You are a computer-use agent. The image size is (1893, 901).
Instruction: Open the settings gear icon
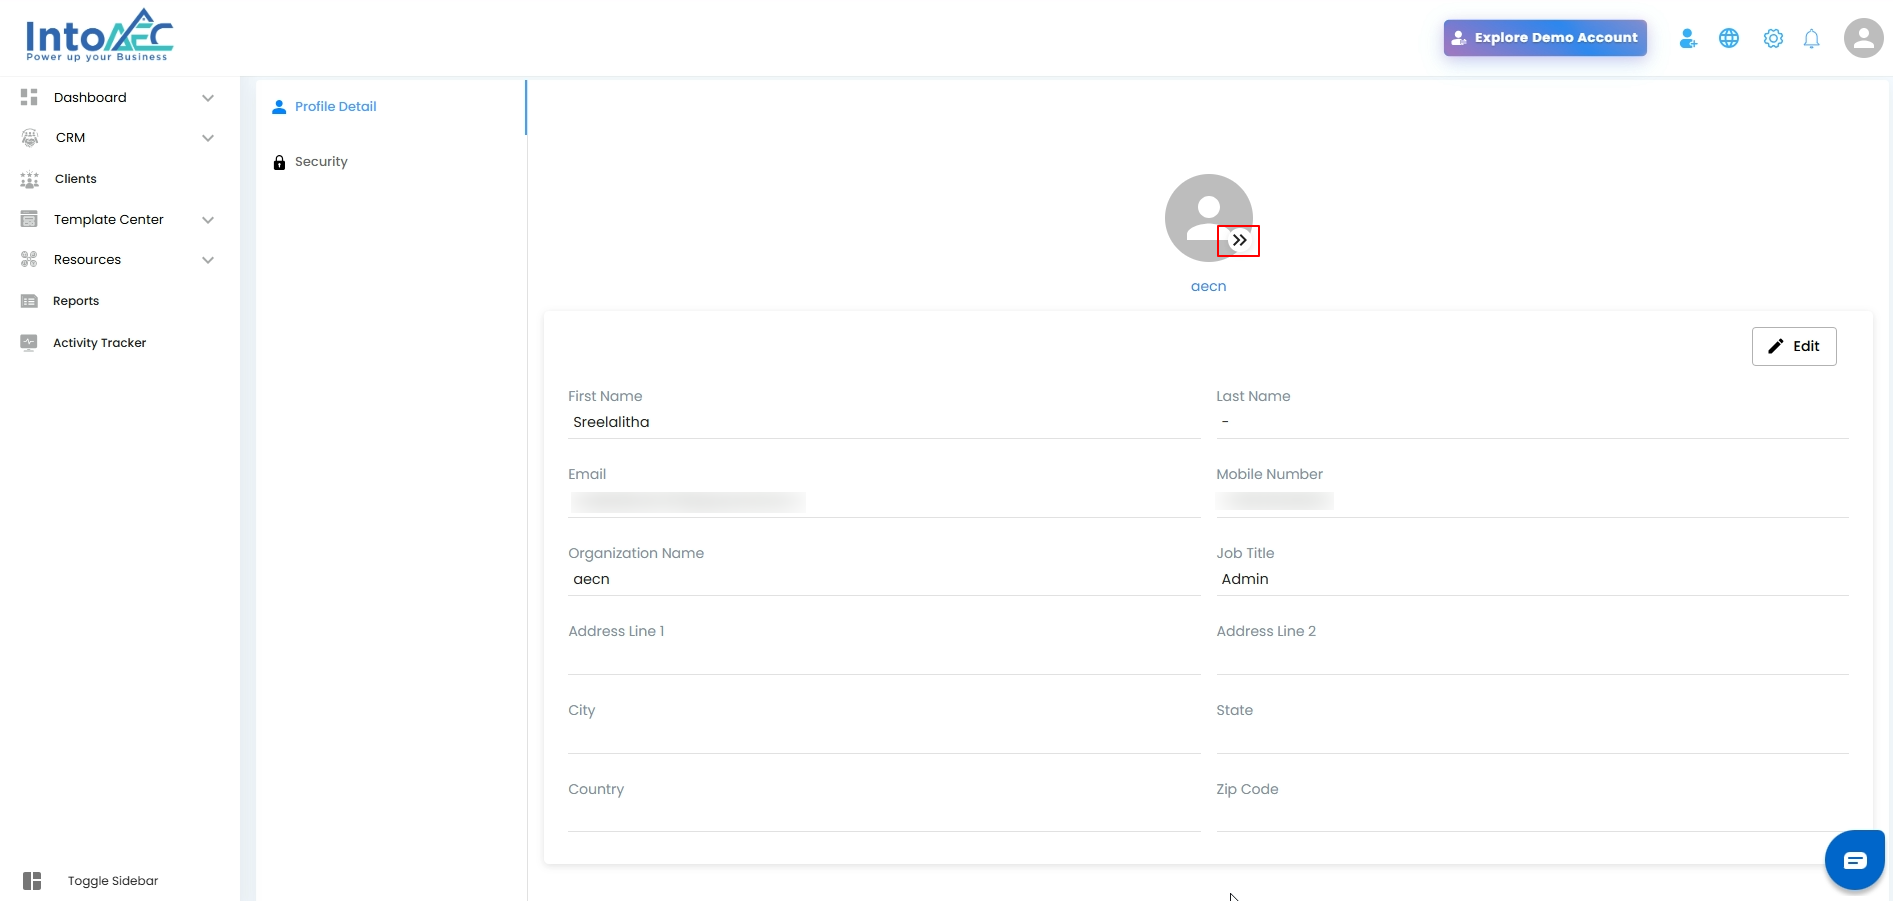[x=1773, y=38]
